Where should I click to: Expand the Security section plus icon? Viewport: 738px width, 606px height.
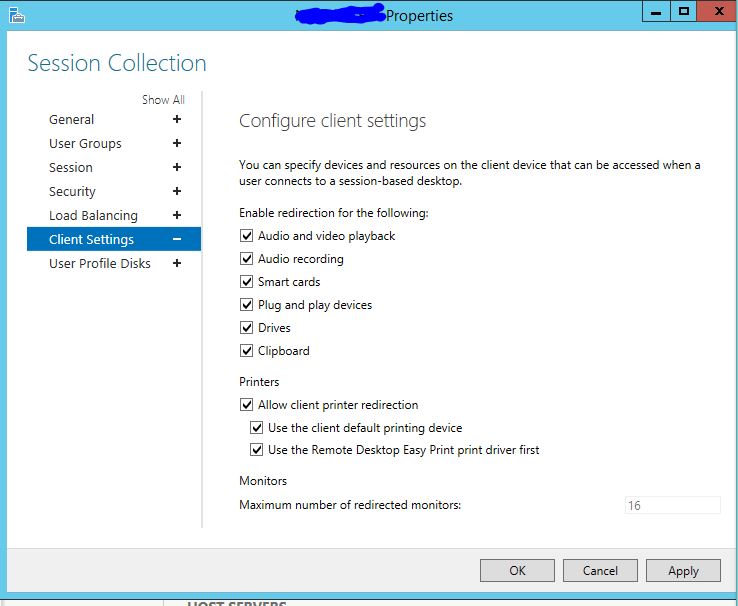click(177, 191)
